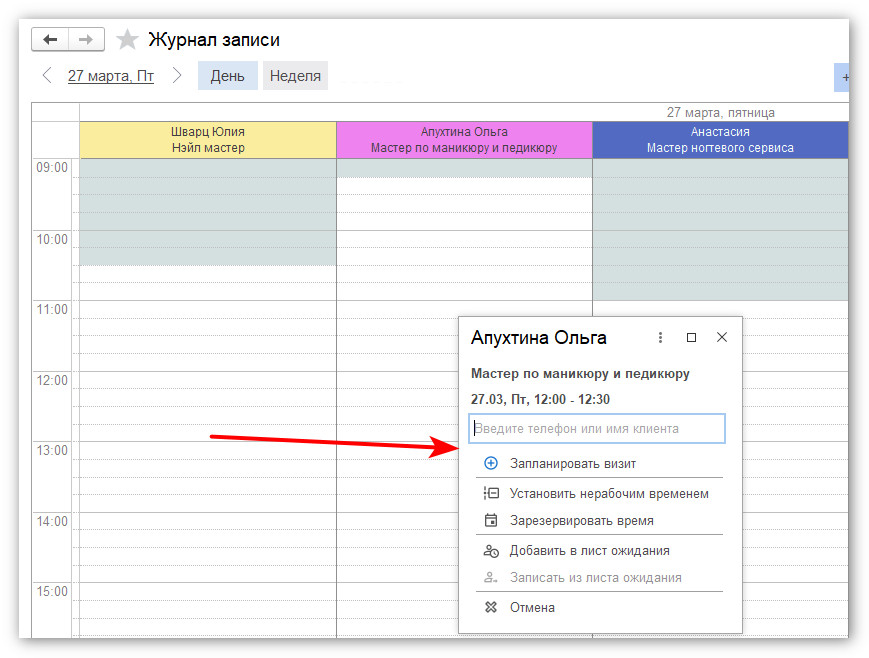This screenshot has width=869, height=658.
Task: Focus the client phone or name field
Action: click(597, 429)
